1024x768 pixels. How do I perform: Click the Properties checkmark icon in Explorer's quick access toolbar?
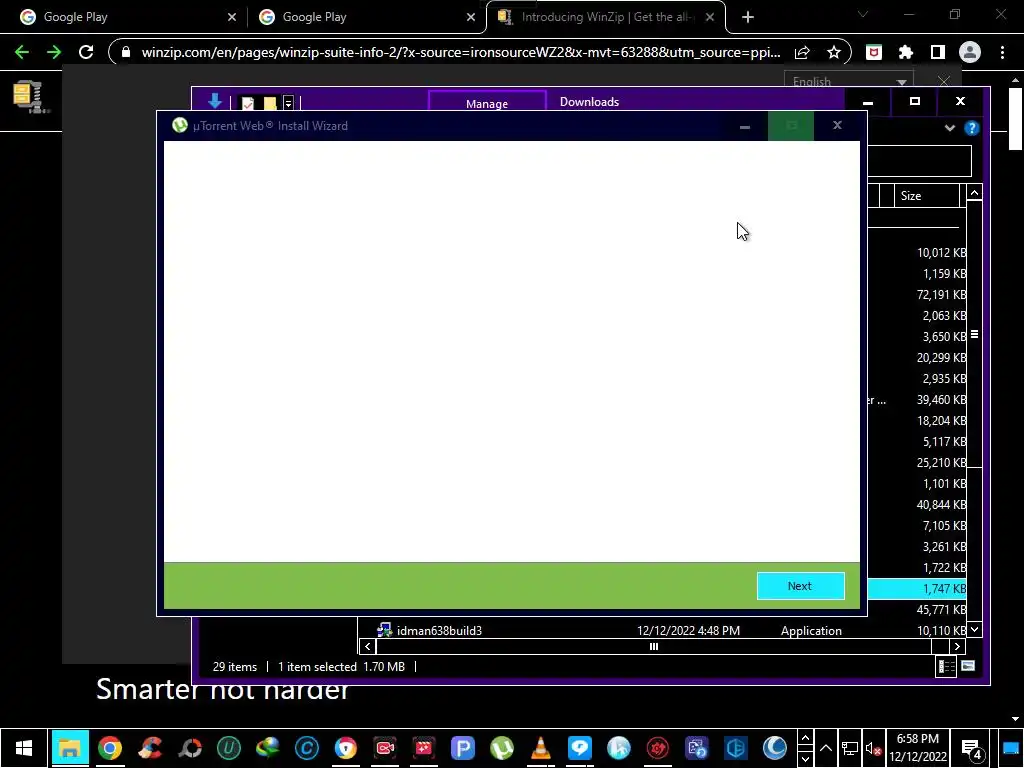248,103
